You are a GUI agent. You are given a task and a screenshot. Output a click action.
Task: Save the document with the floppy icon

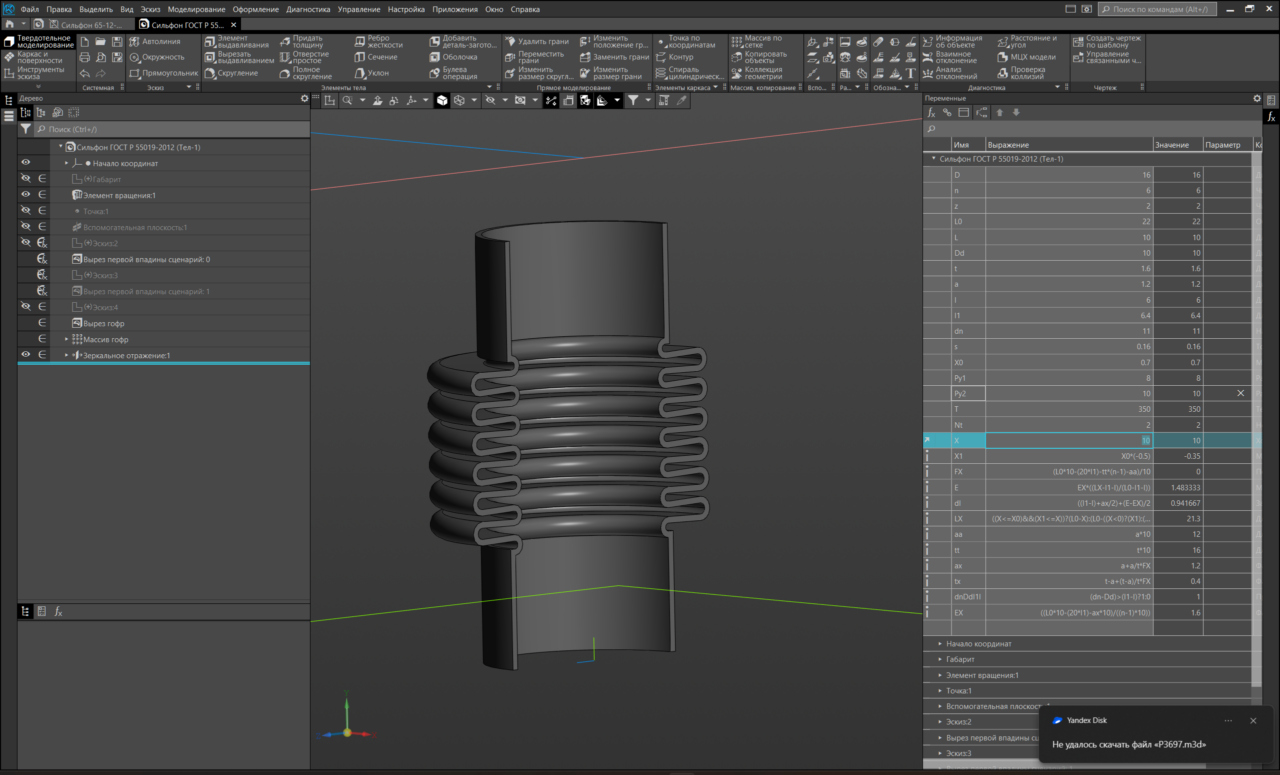click(x=118, y=42)
